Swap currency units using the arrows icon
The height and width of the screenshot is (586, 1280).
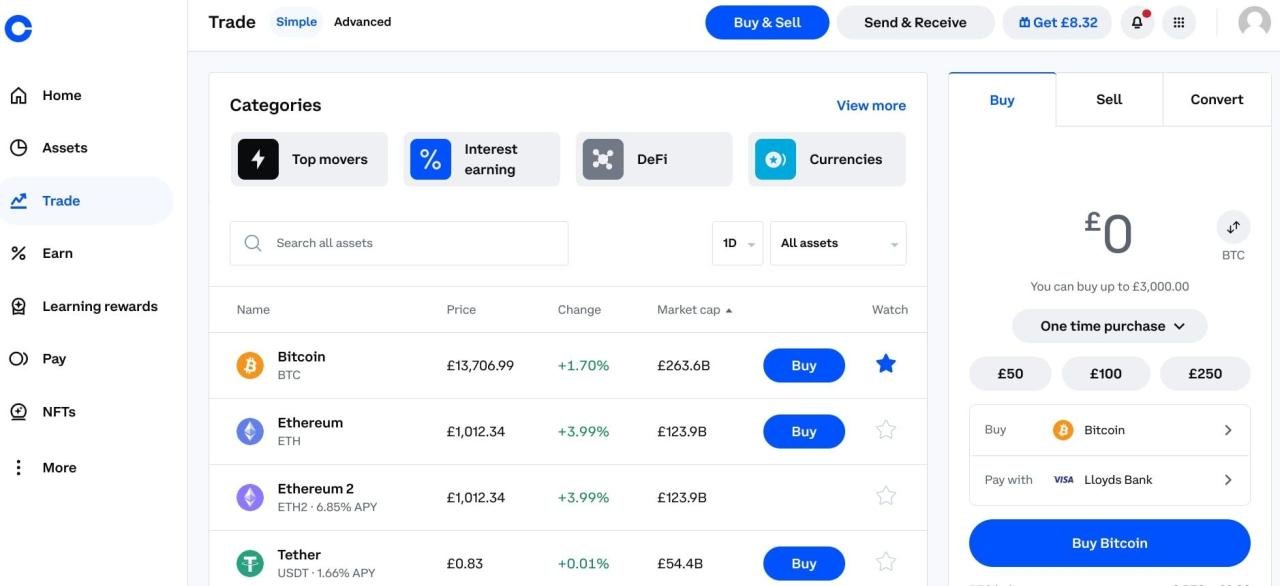point(1233,226)
